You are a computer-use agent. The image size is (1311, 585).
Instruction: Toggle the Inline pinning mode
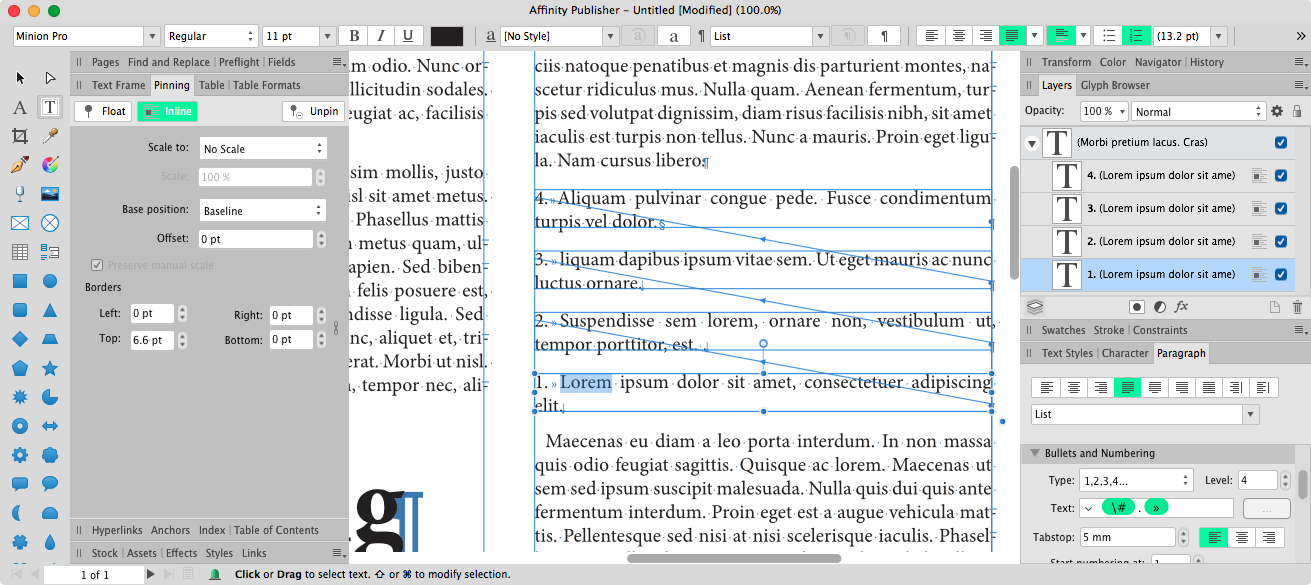167,111
